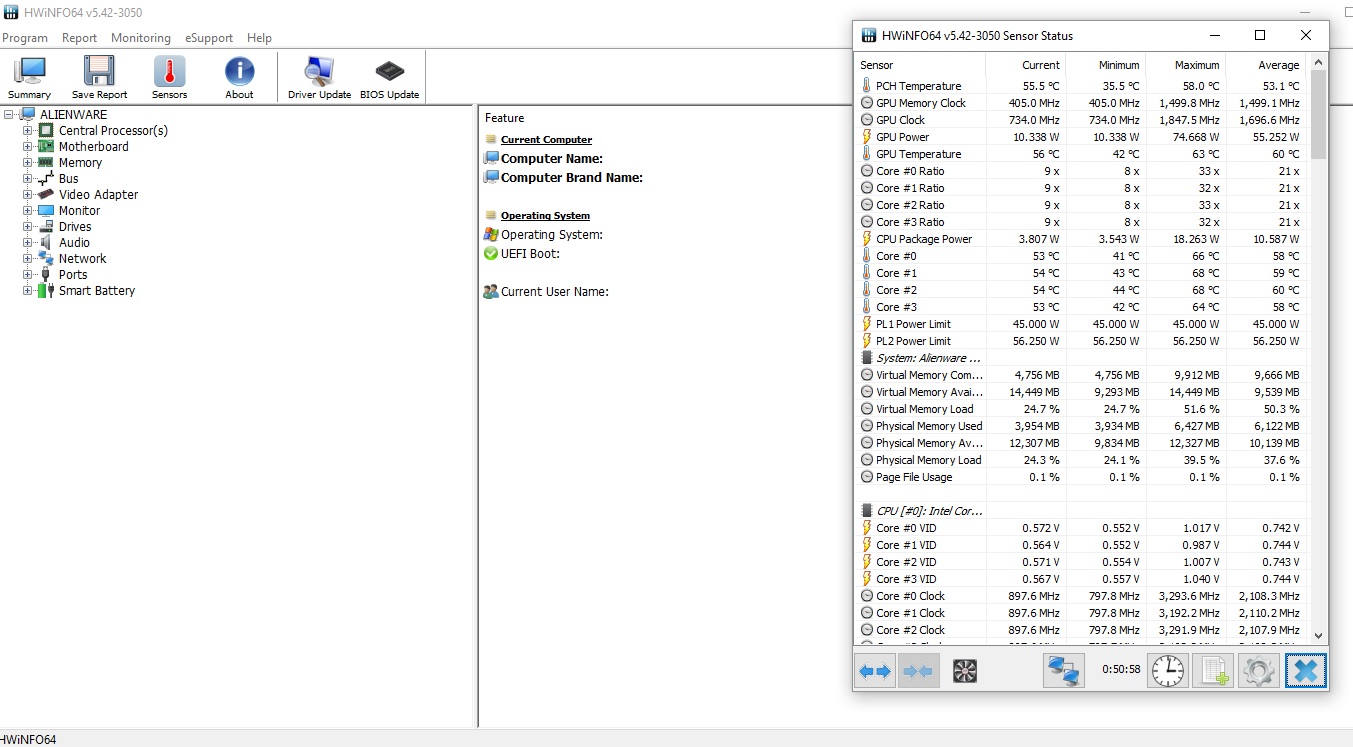This screenshot has width=1353, height=747.
Task: Open the Help menu
Action: (x=259, y=38)
